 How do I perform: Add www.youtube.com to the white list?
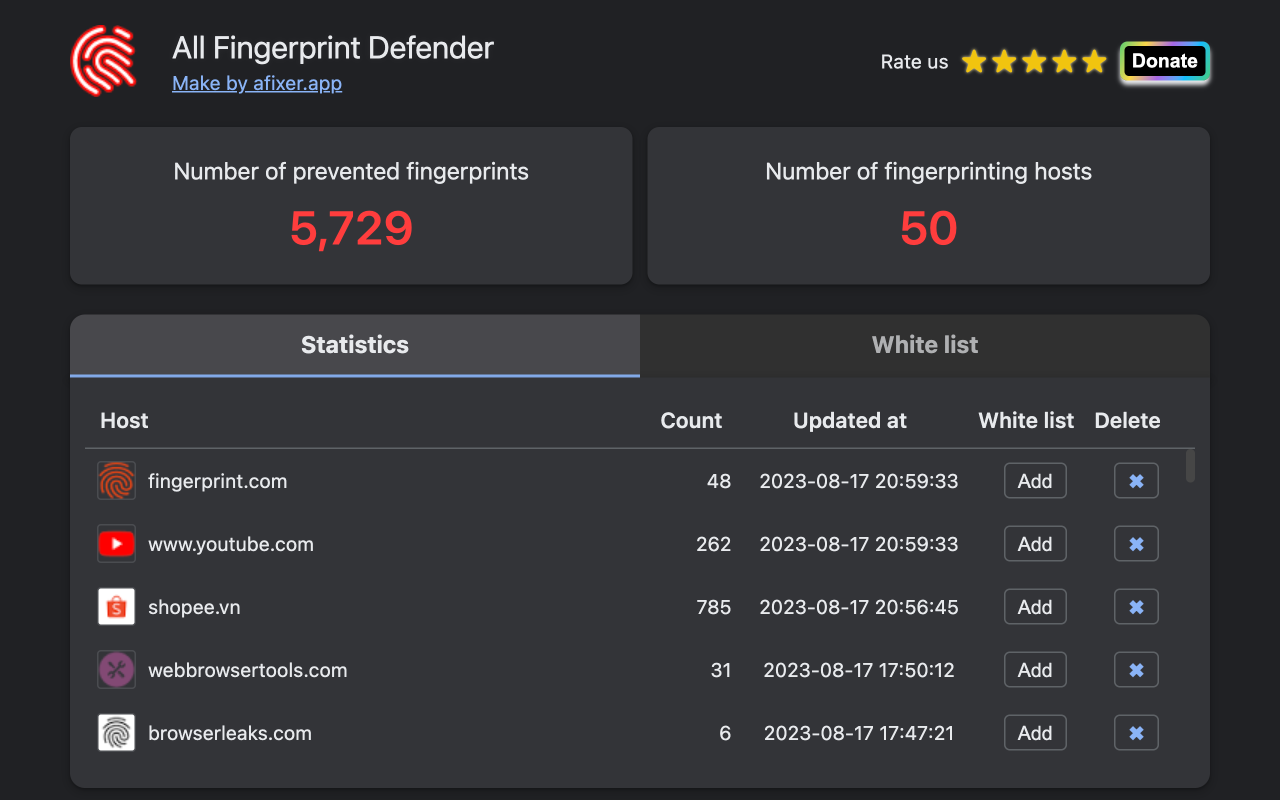pyautogui.click(x=1034, y=543)
